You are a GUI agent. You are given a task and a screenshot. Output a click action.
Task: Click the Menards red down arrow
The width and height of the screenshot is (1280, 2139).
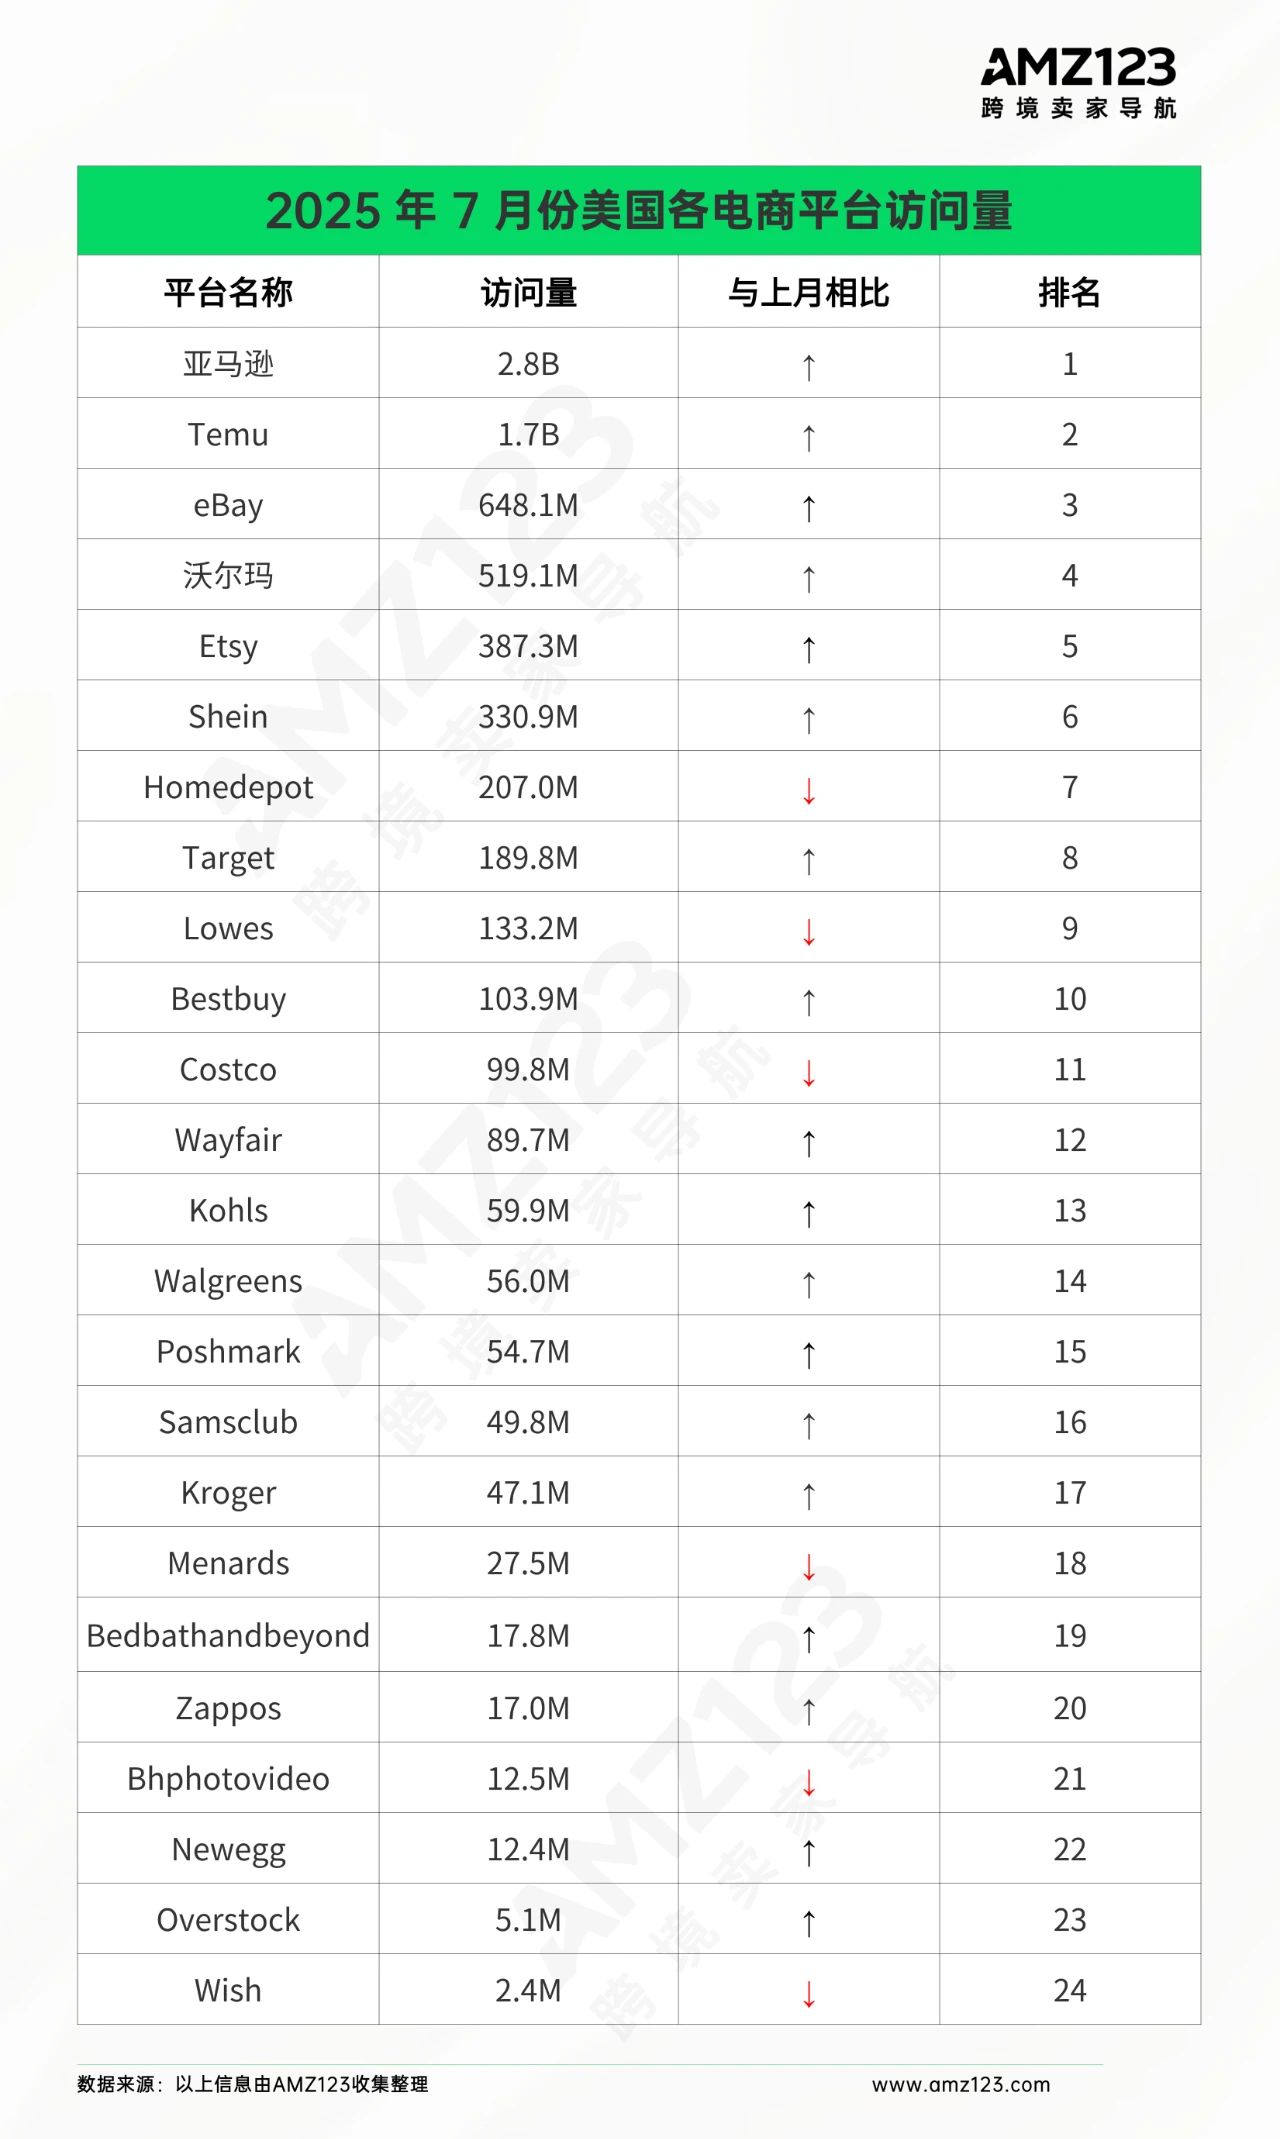coord(809,1566)
